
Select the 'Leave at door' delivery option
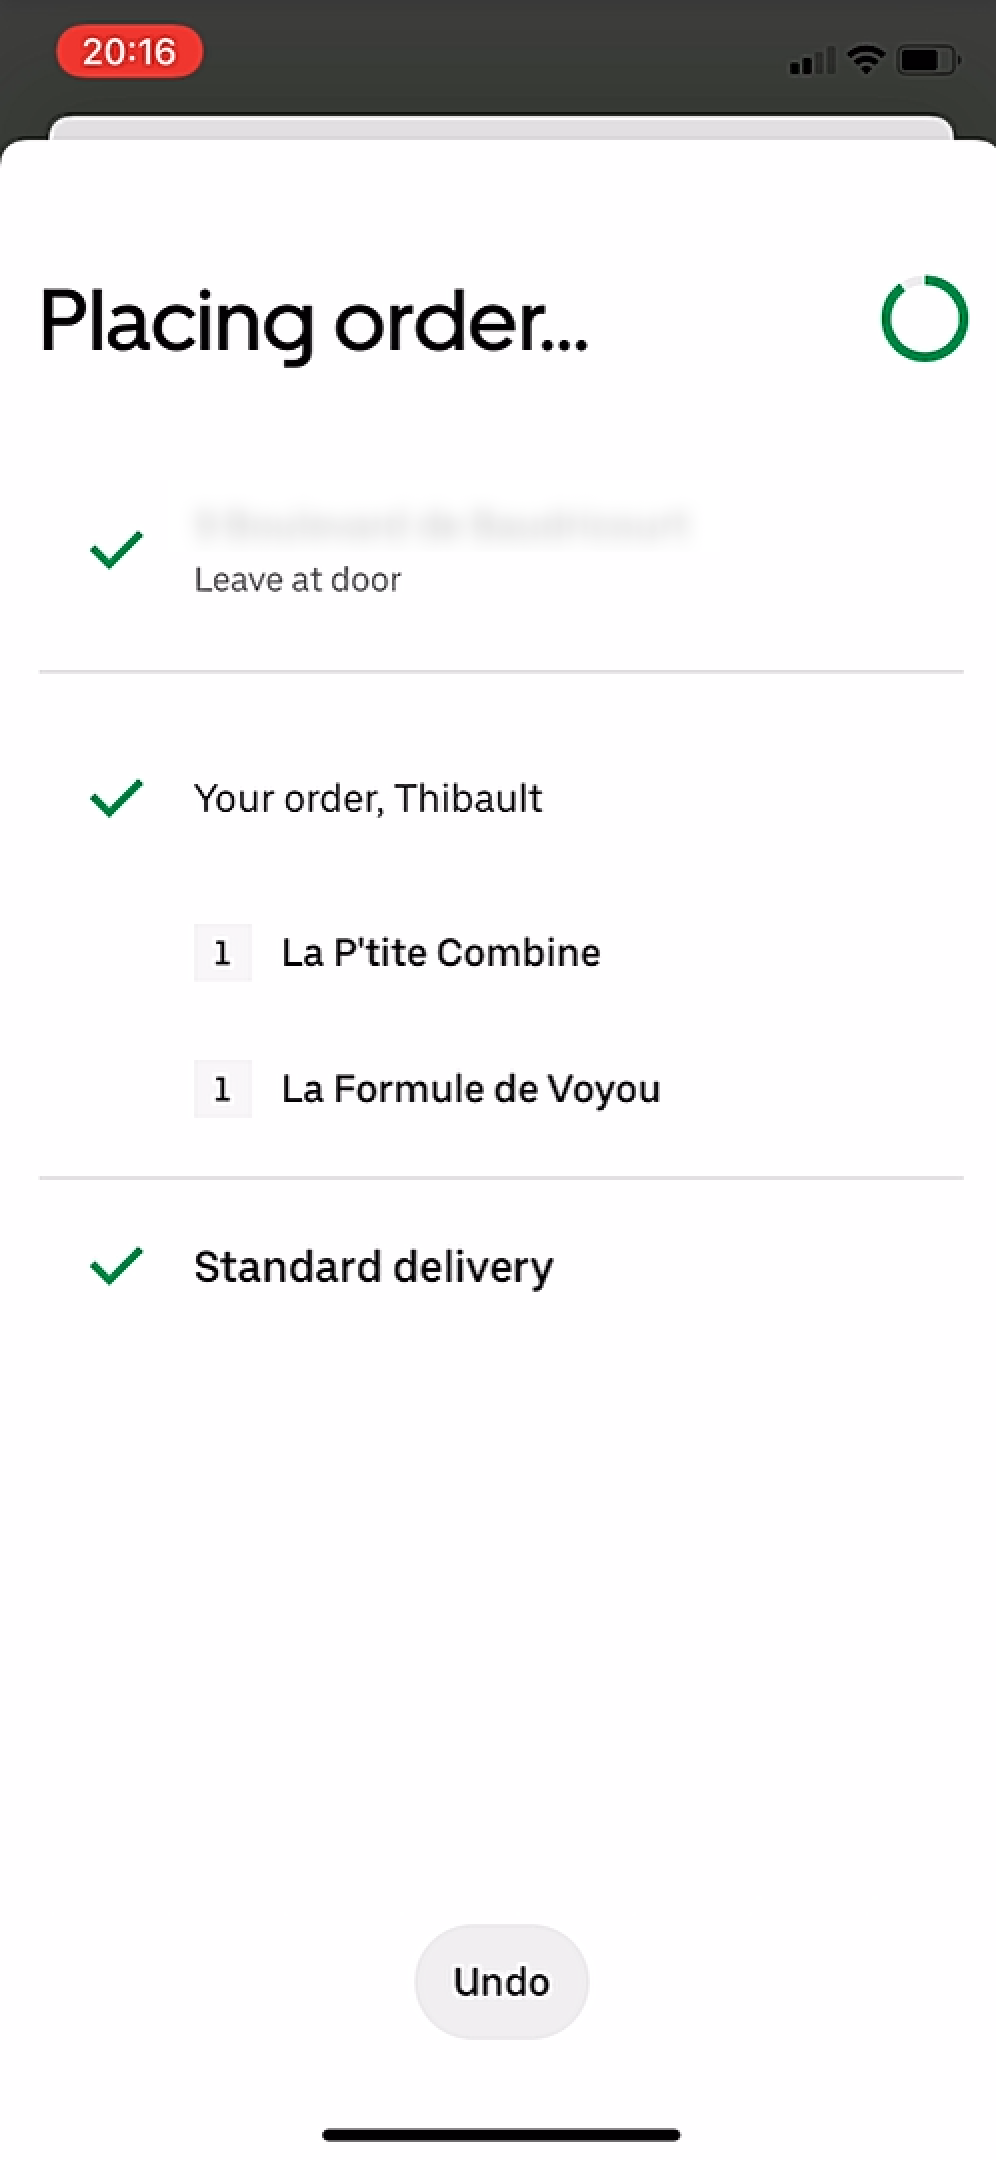(298, 578)
